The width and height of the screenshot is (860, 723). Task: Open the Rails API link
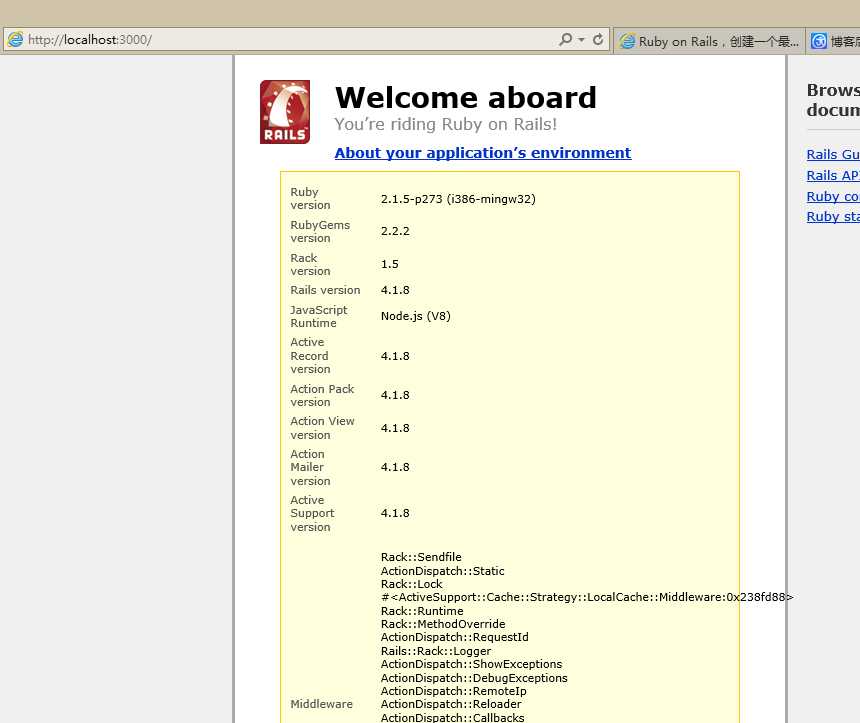click(833, 176)
